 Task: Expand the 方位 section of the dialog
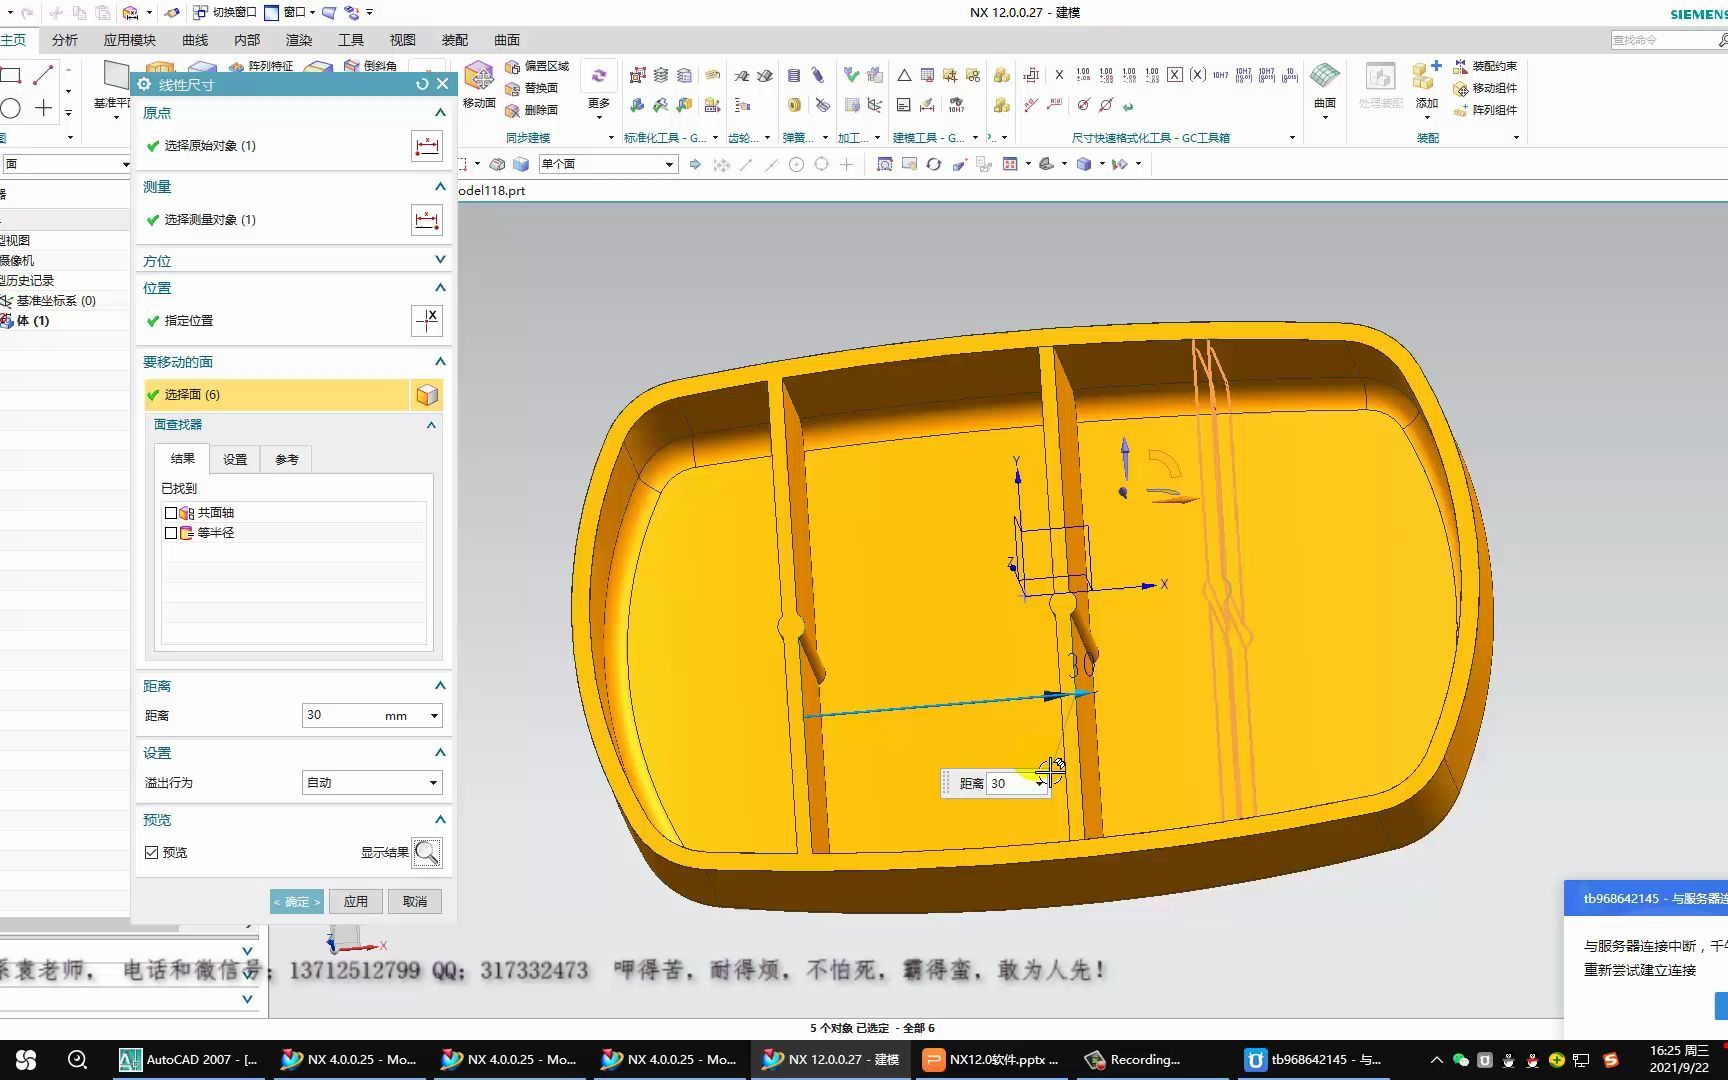(x=439, y=259)
